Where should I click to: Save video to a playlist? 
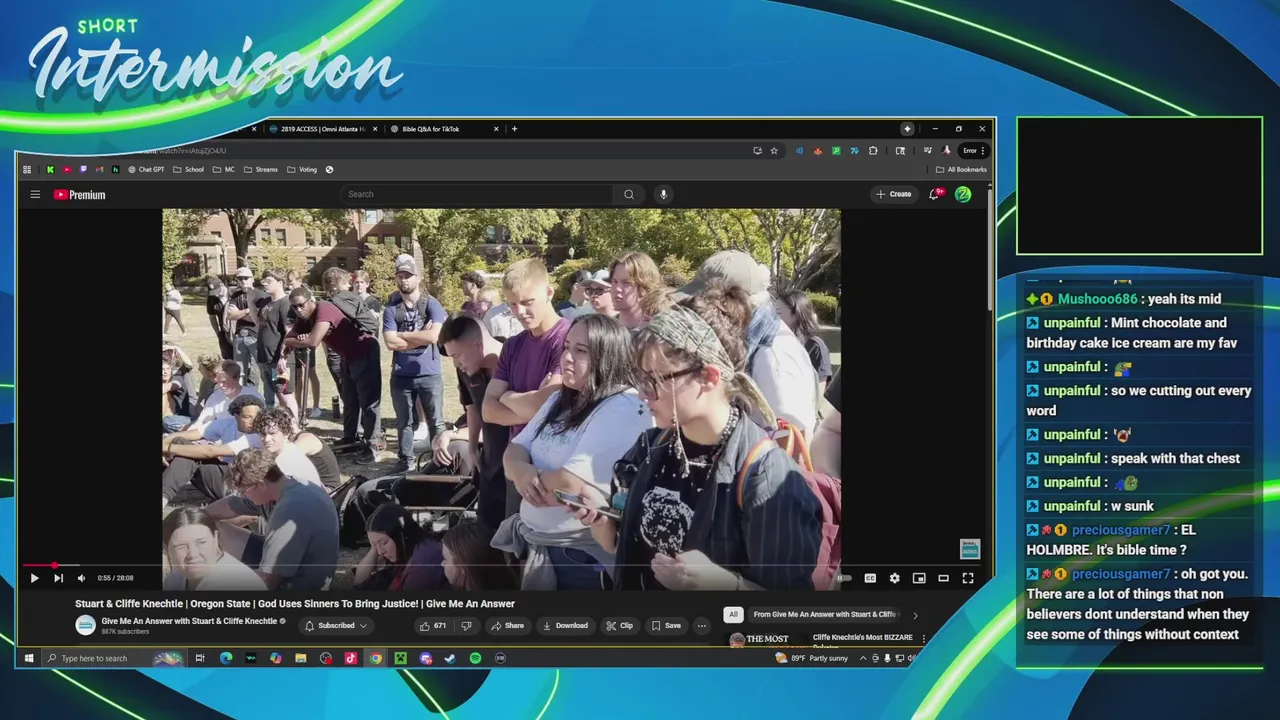tap(666, 626)
